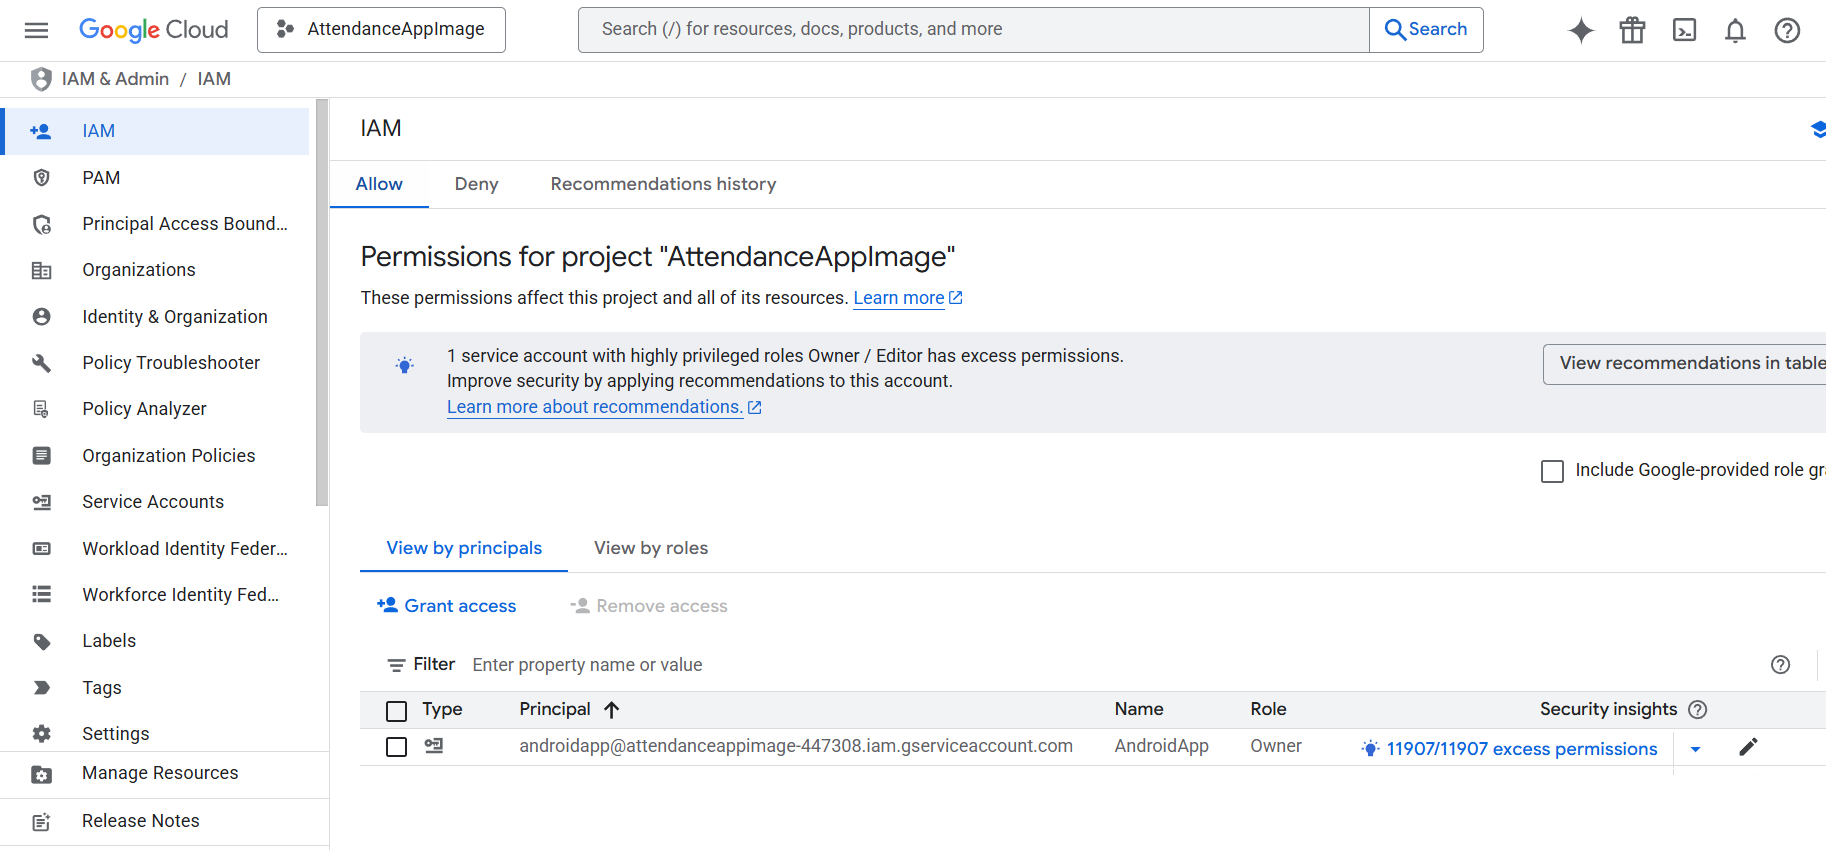The height and width of the screenshot is (850, 1826).
Task: Click the left sidebar scrollbar
Action: pos(322,303)
